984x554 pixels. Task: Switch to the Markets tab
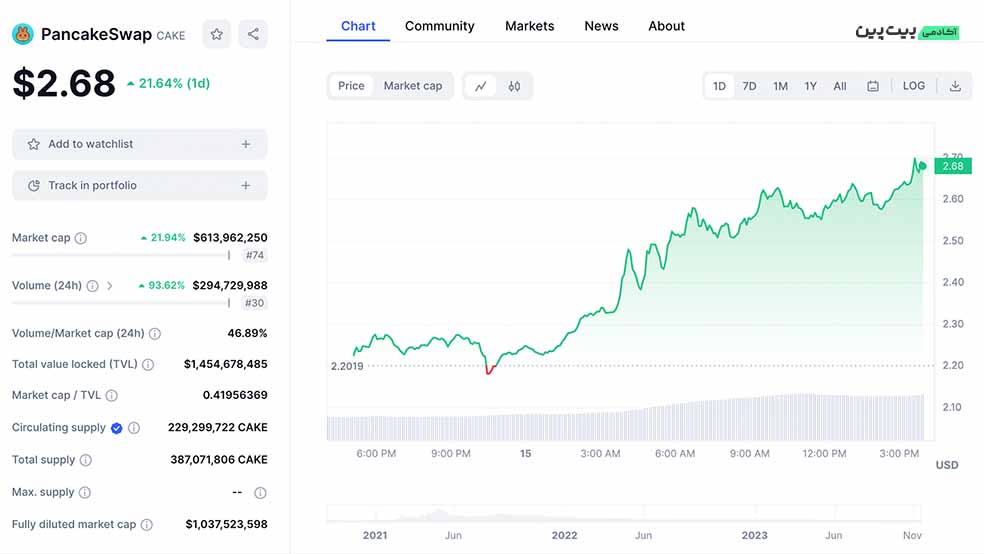529,26
